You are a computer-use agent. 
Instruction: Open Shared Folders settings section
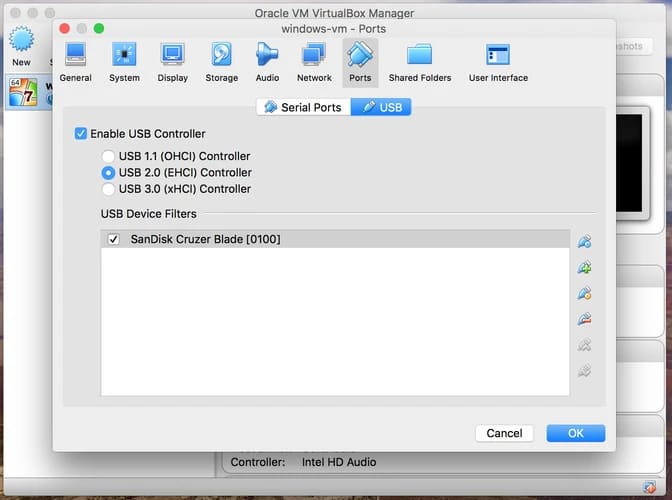coord(420,63)
